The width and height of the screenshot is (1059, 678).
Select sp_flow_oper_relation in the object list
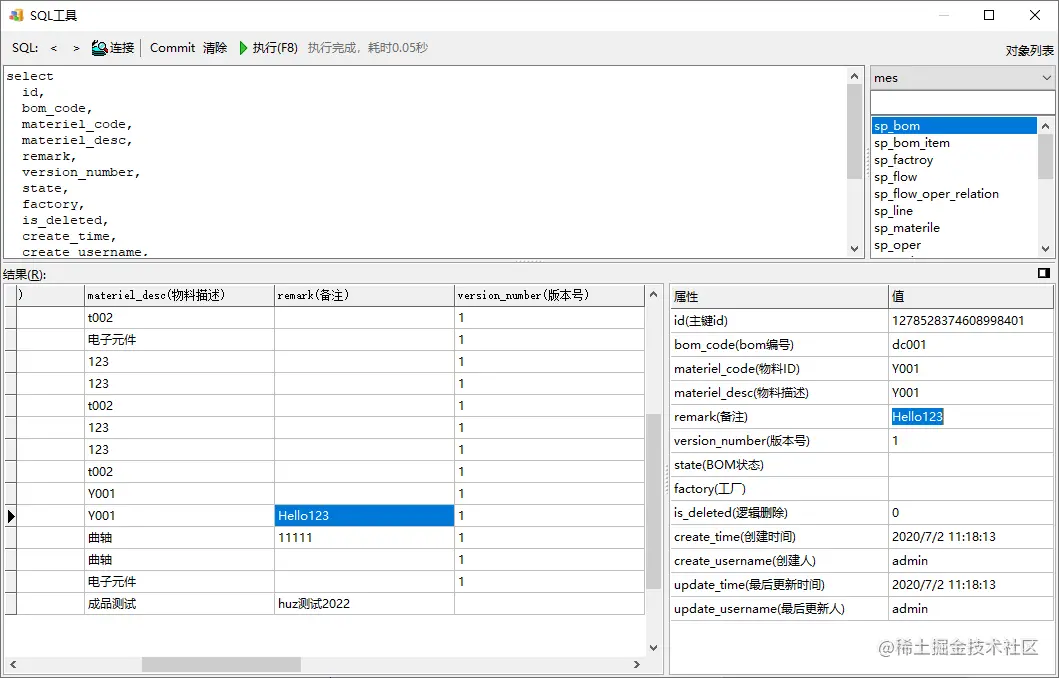pos(954,194)
